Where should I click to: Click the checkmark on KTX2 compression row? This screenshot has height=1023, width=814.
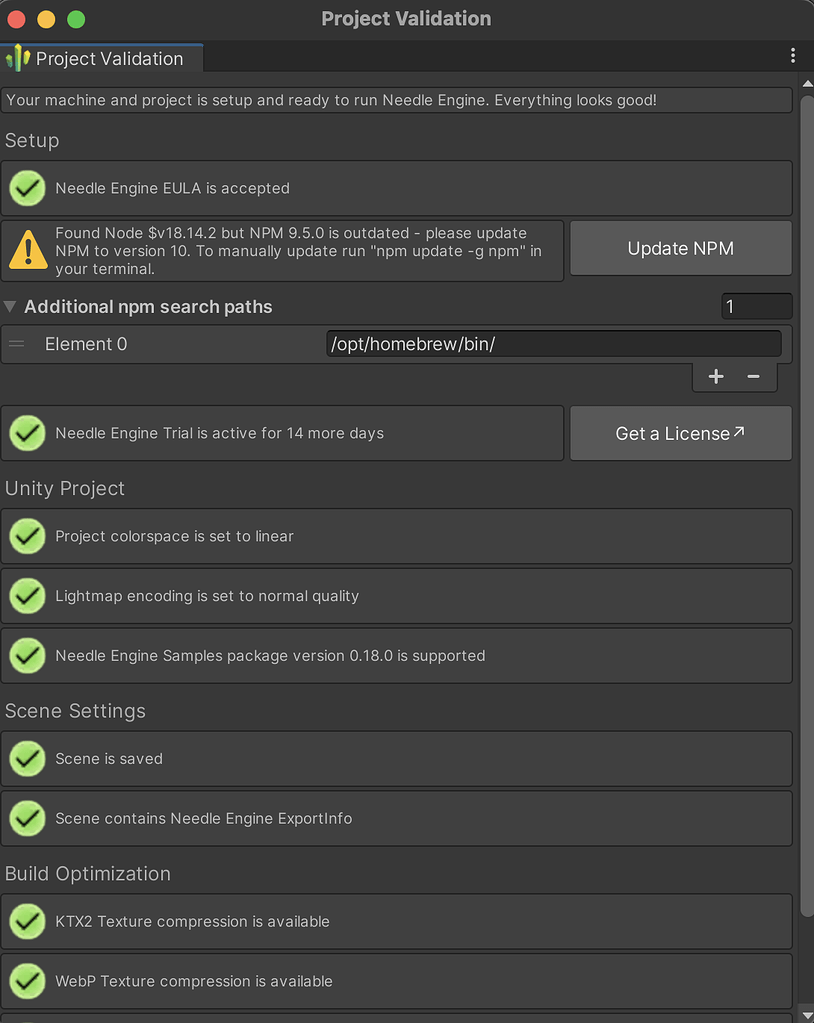coord(27,921)
